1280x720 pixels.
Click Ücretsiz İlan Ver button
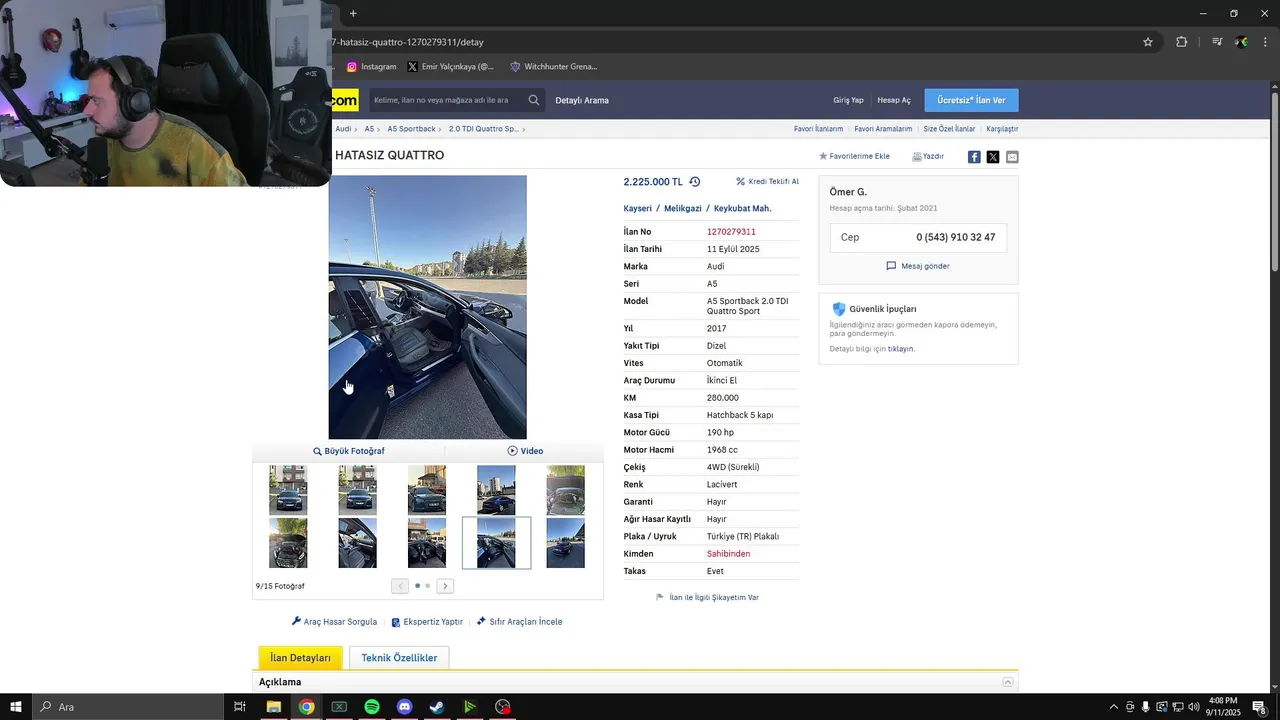point(971,100)
